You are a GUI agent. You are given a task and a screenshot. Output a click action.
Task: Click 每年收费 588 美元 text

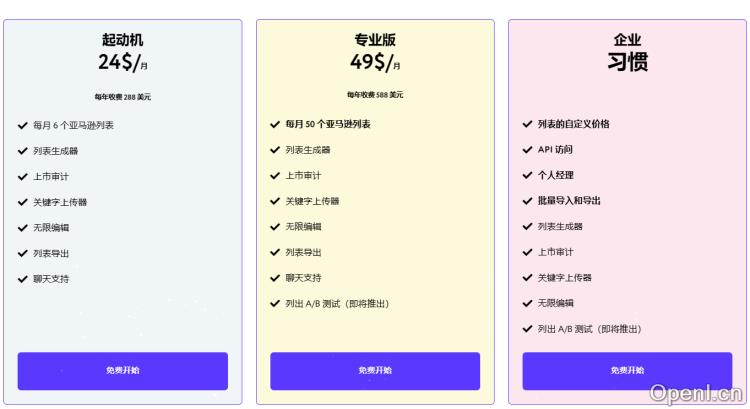[x=375, y=95]
